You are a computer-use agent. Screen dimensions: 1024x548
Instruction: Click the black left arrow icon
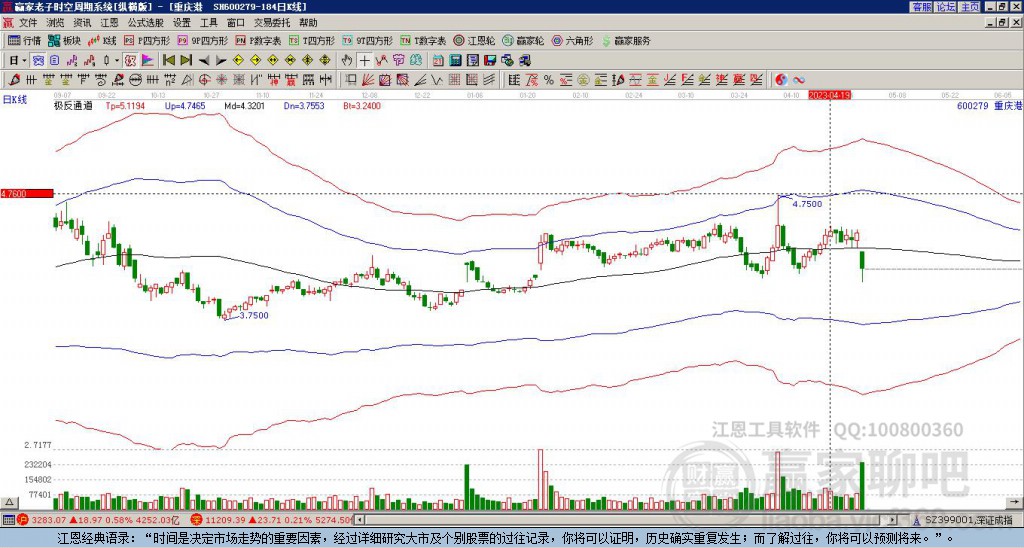(x=204, y=60)
